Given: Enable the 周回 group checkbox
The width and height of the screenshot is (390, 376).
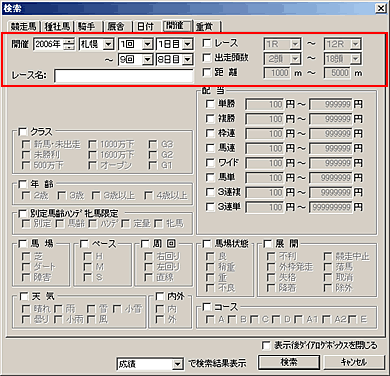Looking at the screenshot, I should (145, 244).
